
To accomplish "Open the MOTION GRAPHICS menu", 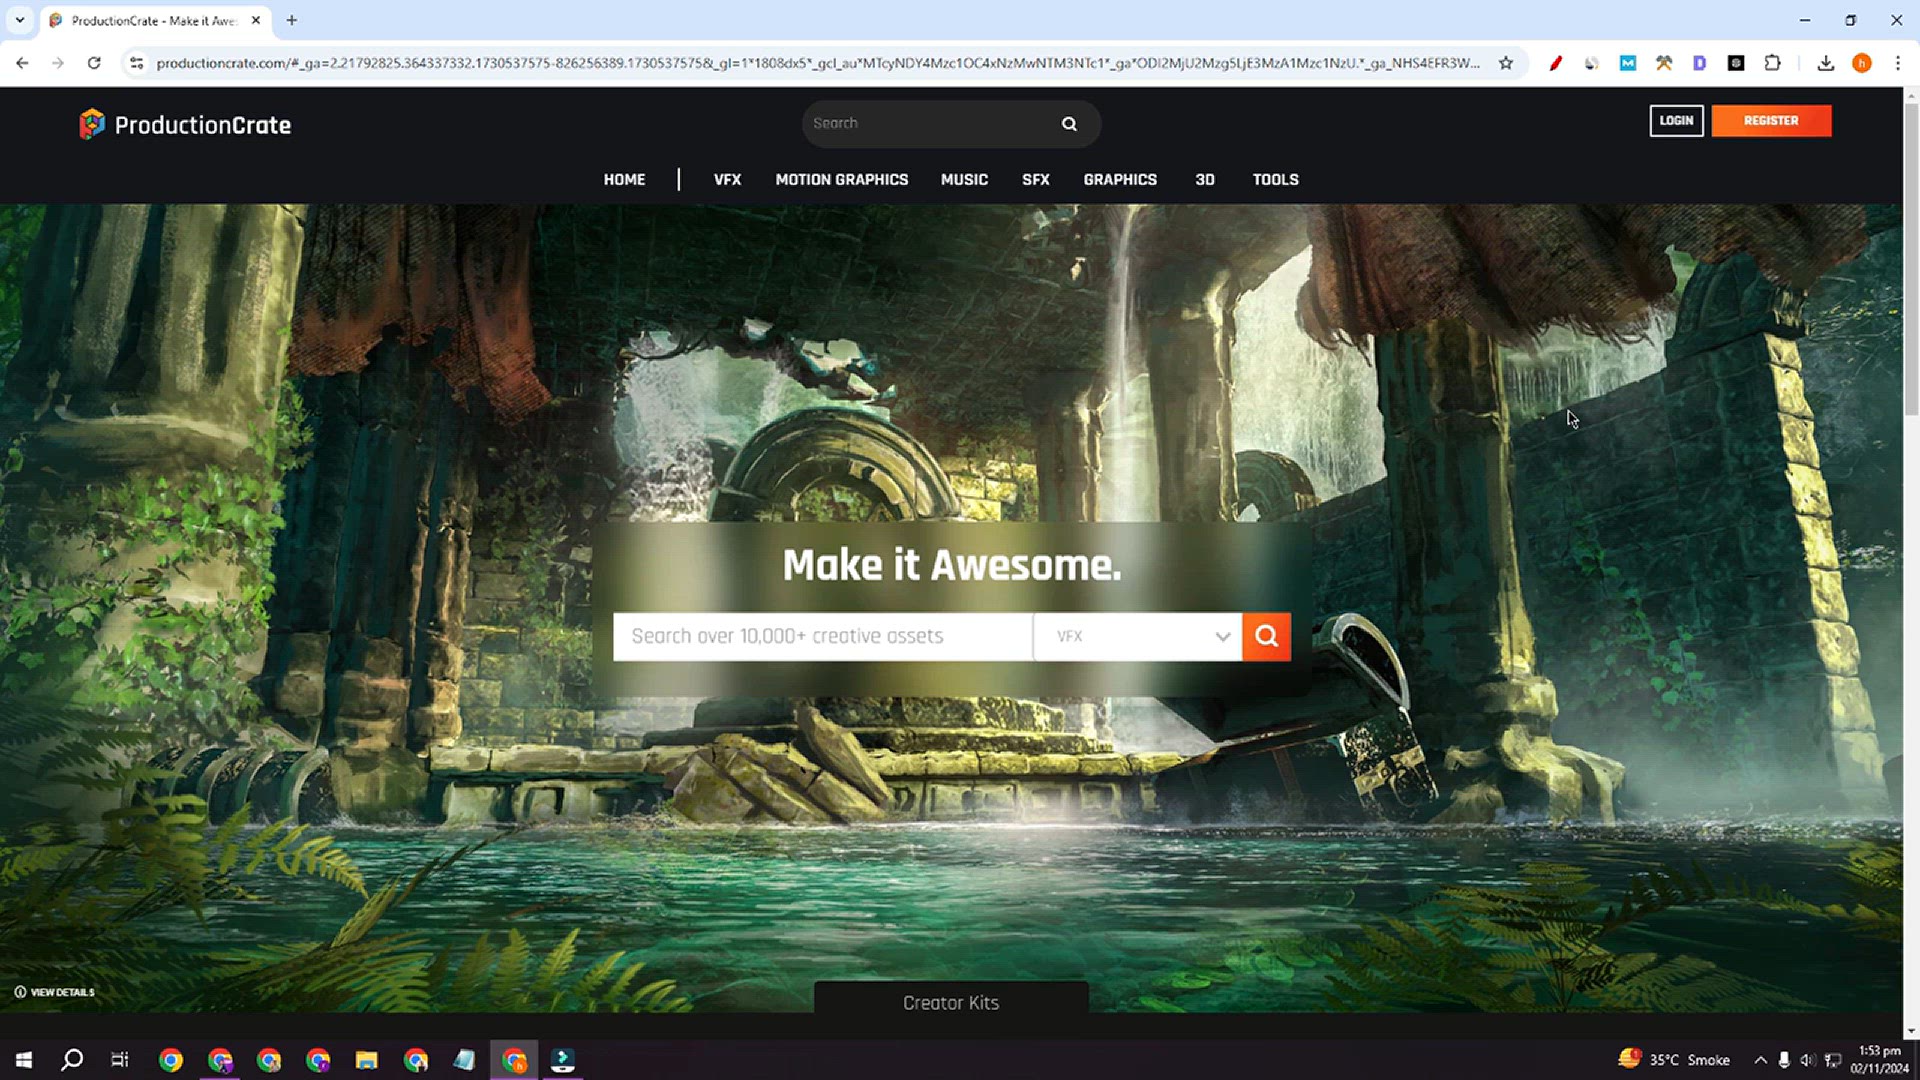I will 842,180.
